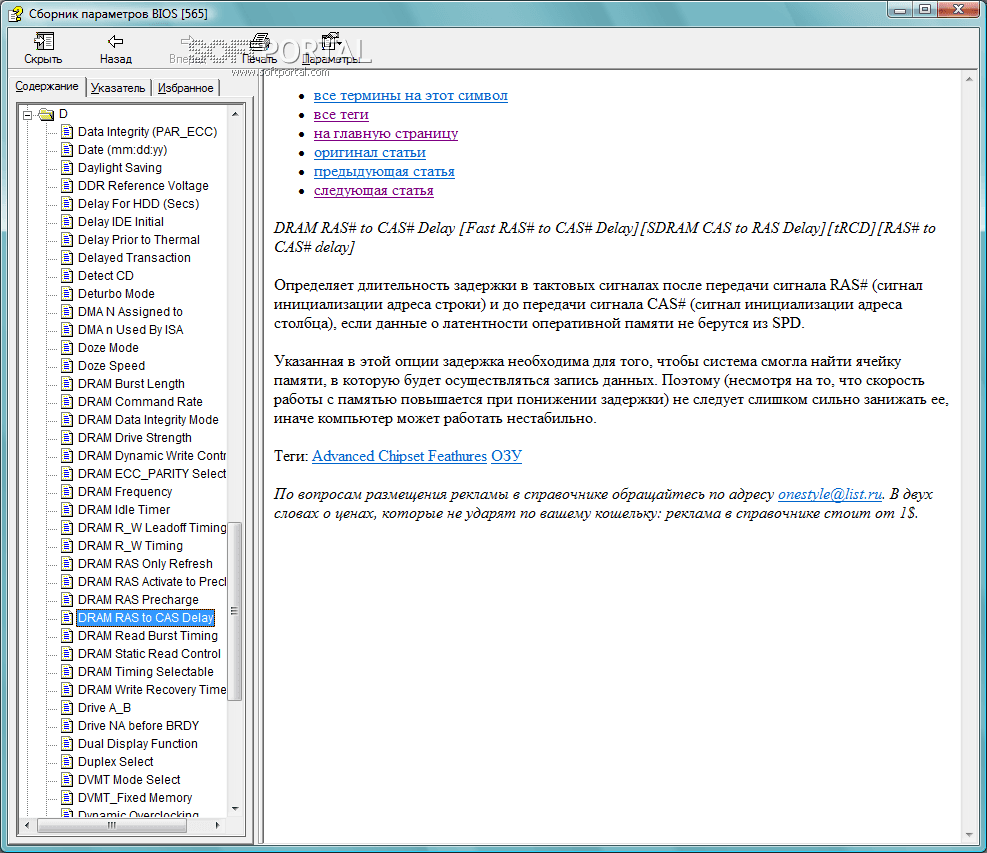Screen dimensions: 987x853
Task: Click the Вперёд (Forward) toolbar button
Action: [188, 48]
